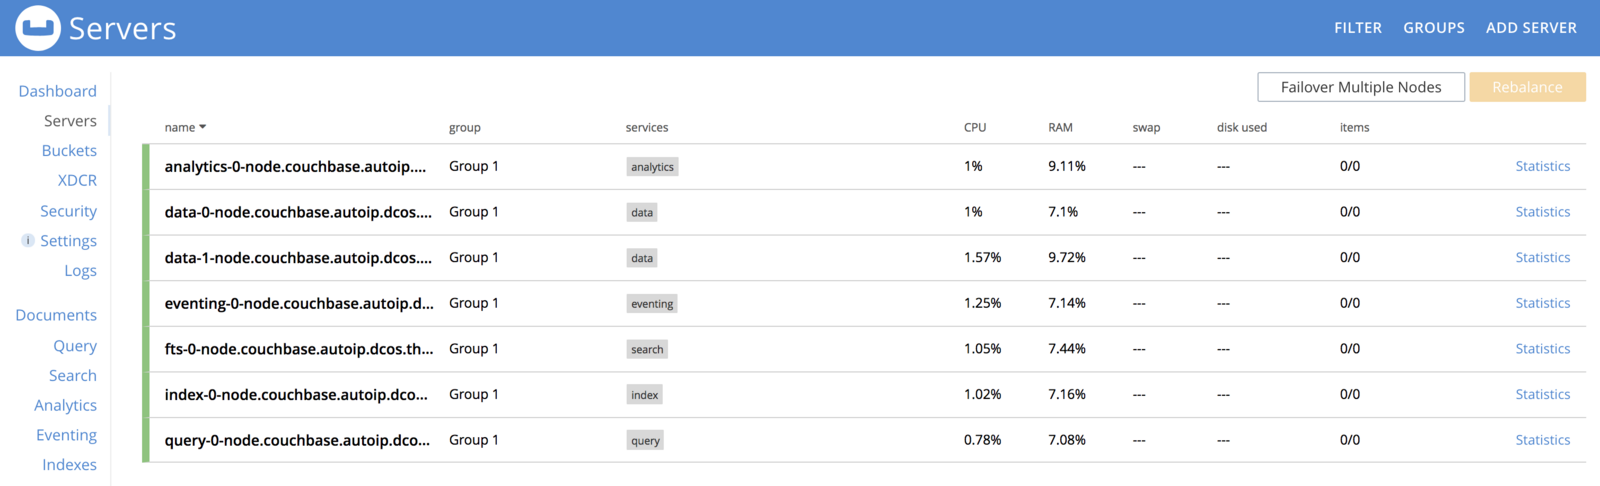Click the Couchbase logo icon
Screen dimensions: 1600x486
[x=38, y=28]
